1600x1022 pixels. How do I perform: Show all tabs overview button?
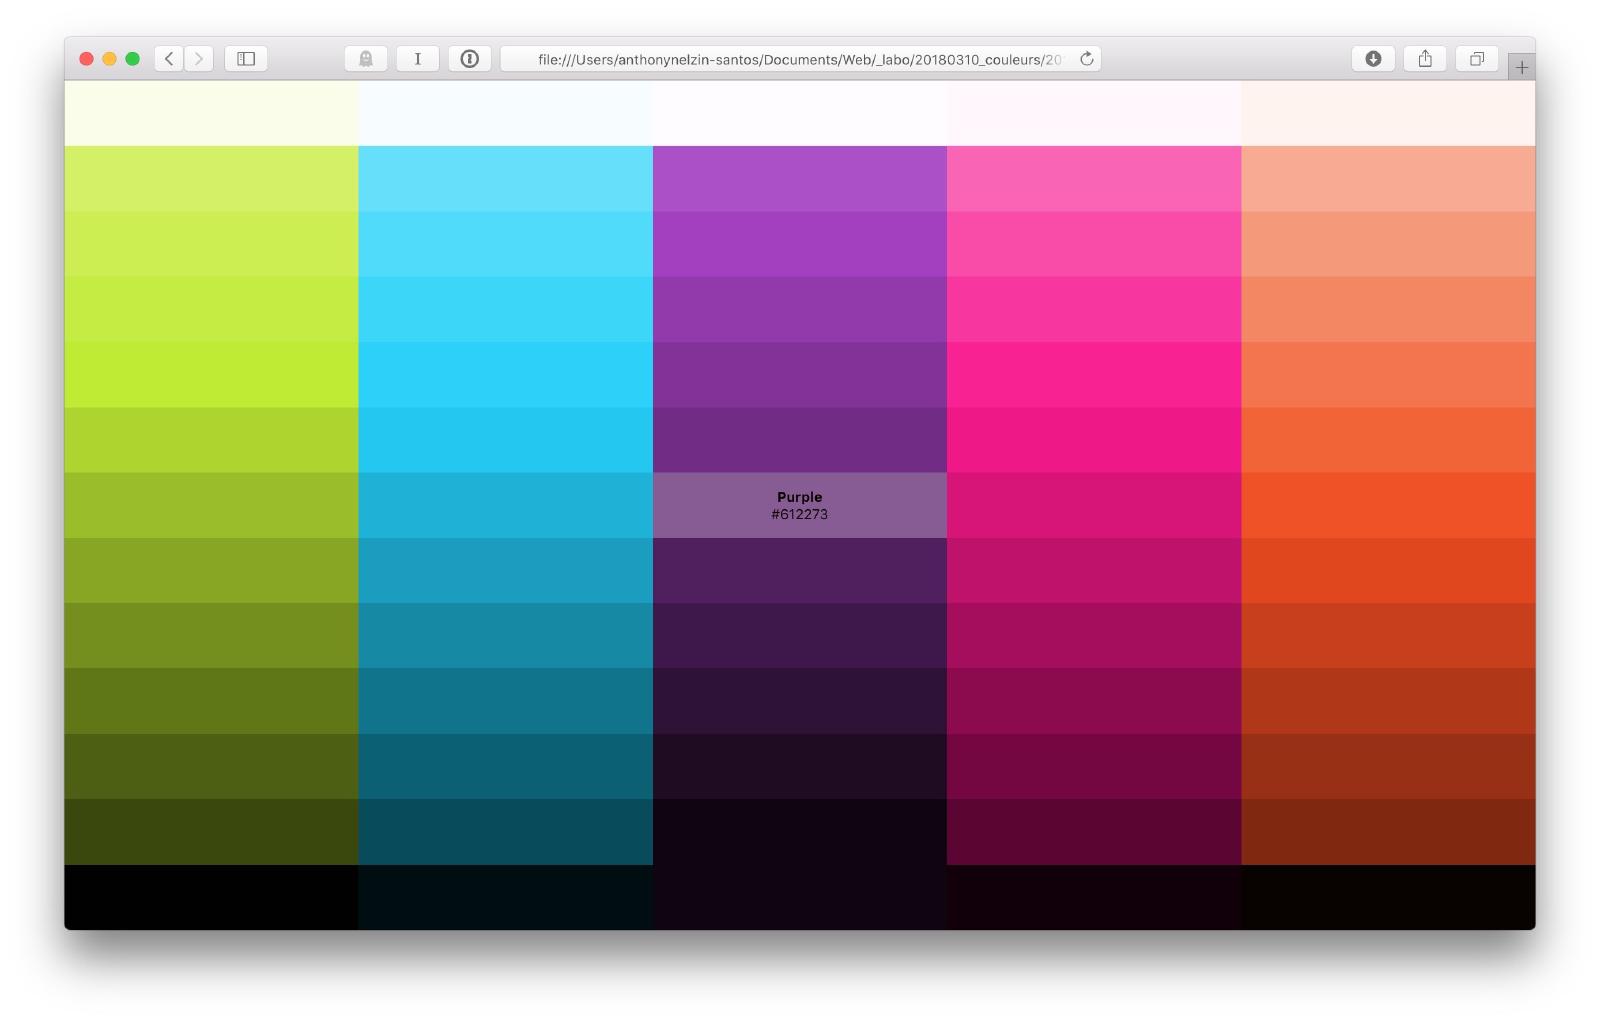click(x=1476, y=59)
